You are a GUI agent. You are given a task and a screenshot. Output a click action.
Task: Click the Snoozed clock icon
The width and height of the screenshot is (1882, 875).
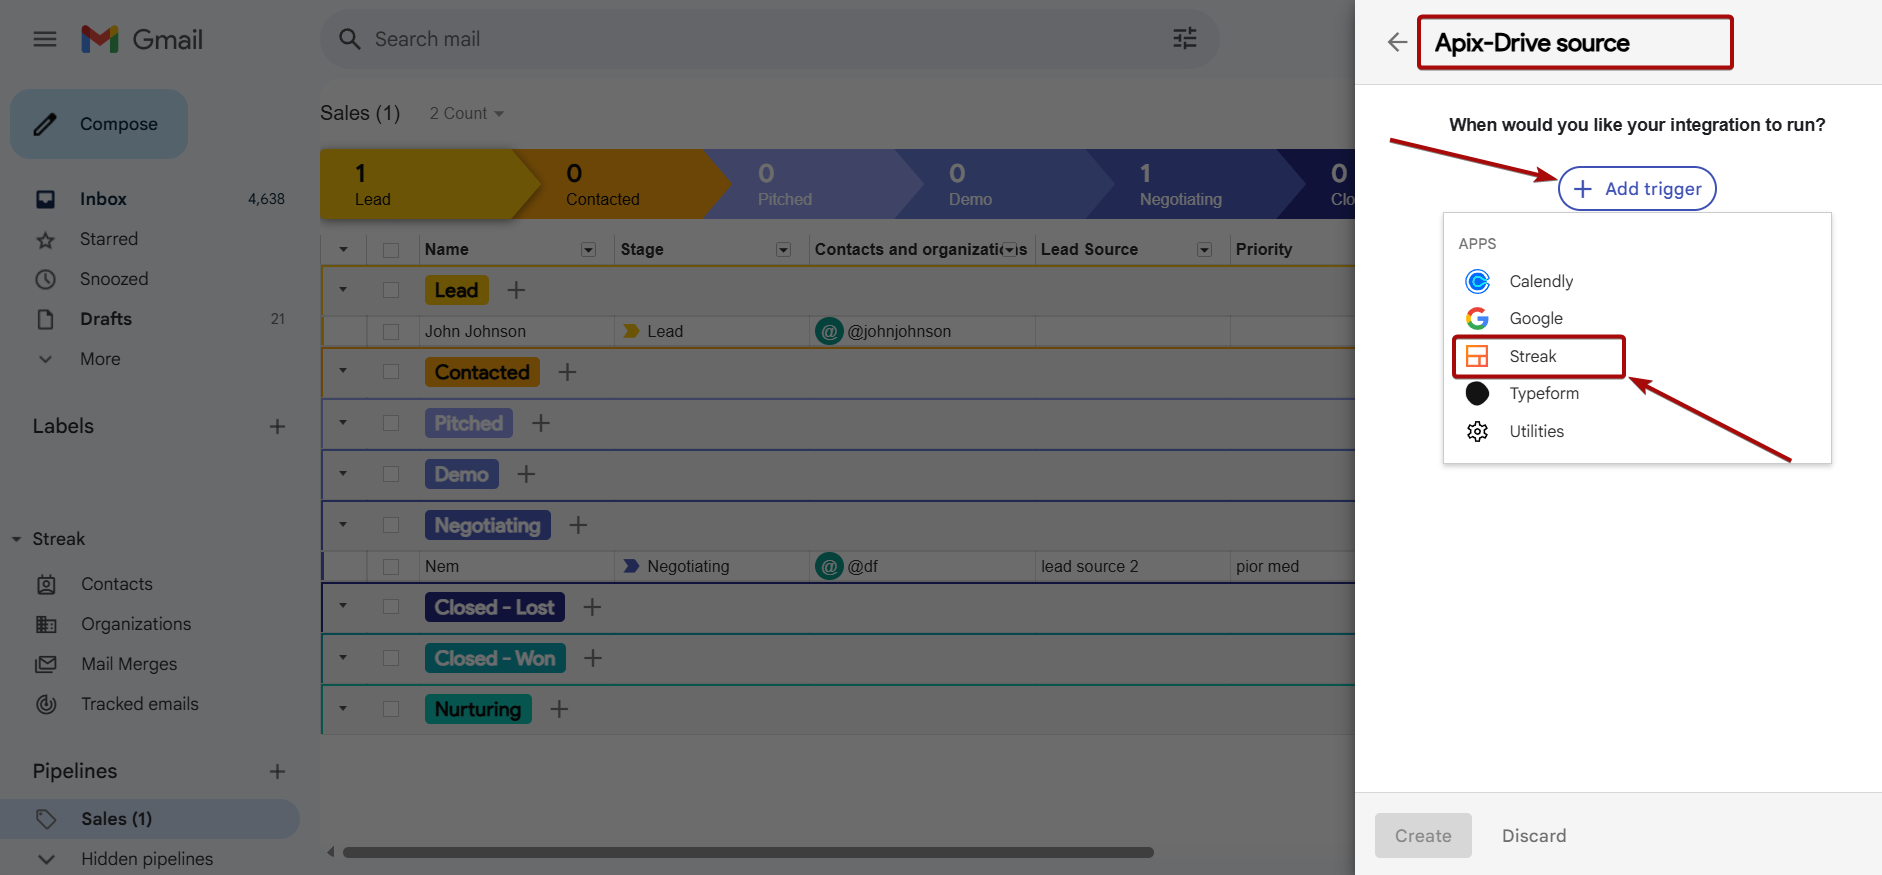point(46,279)
